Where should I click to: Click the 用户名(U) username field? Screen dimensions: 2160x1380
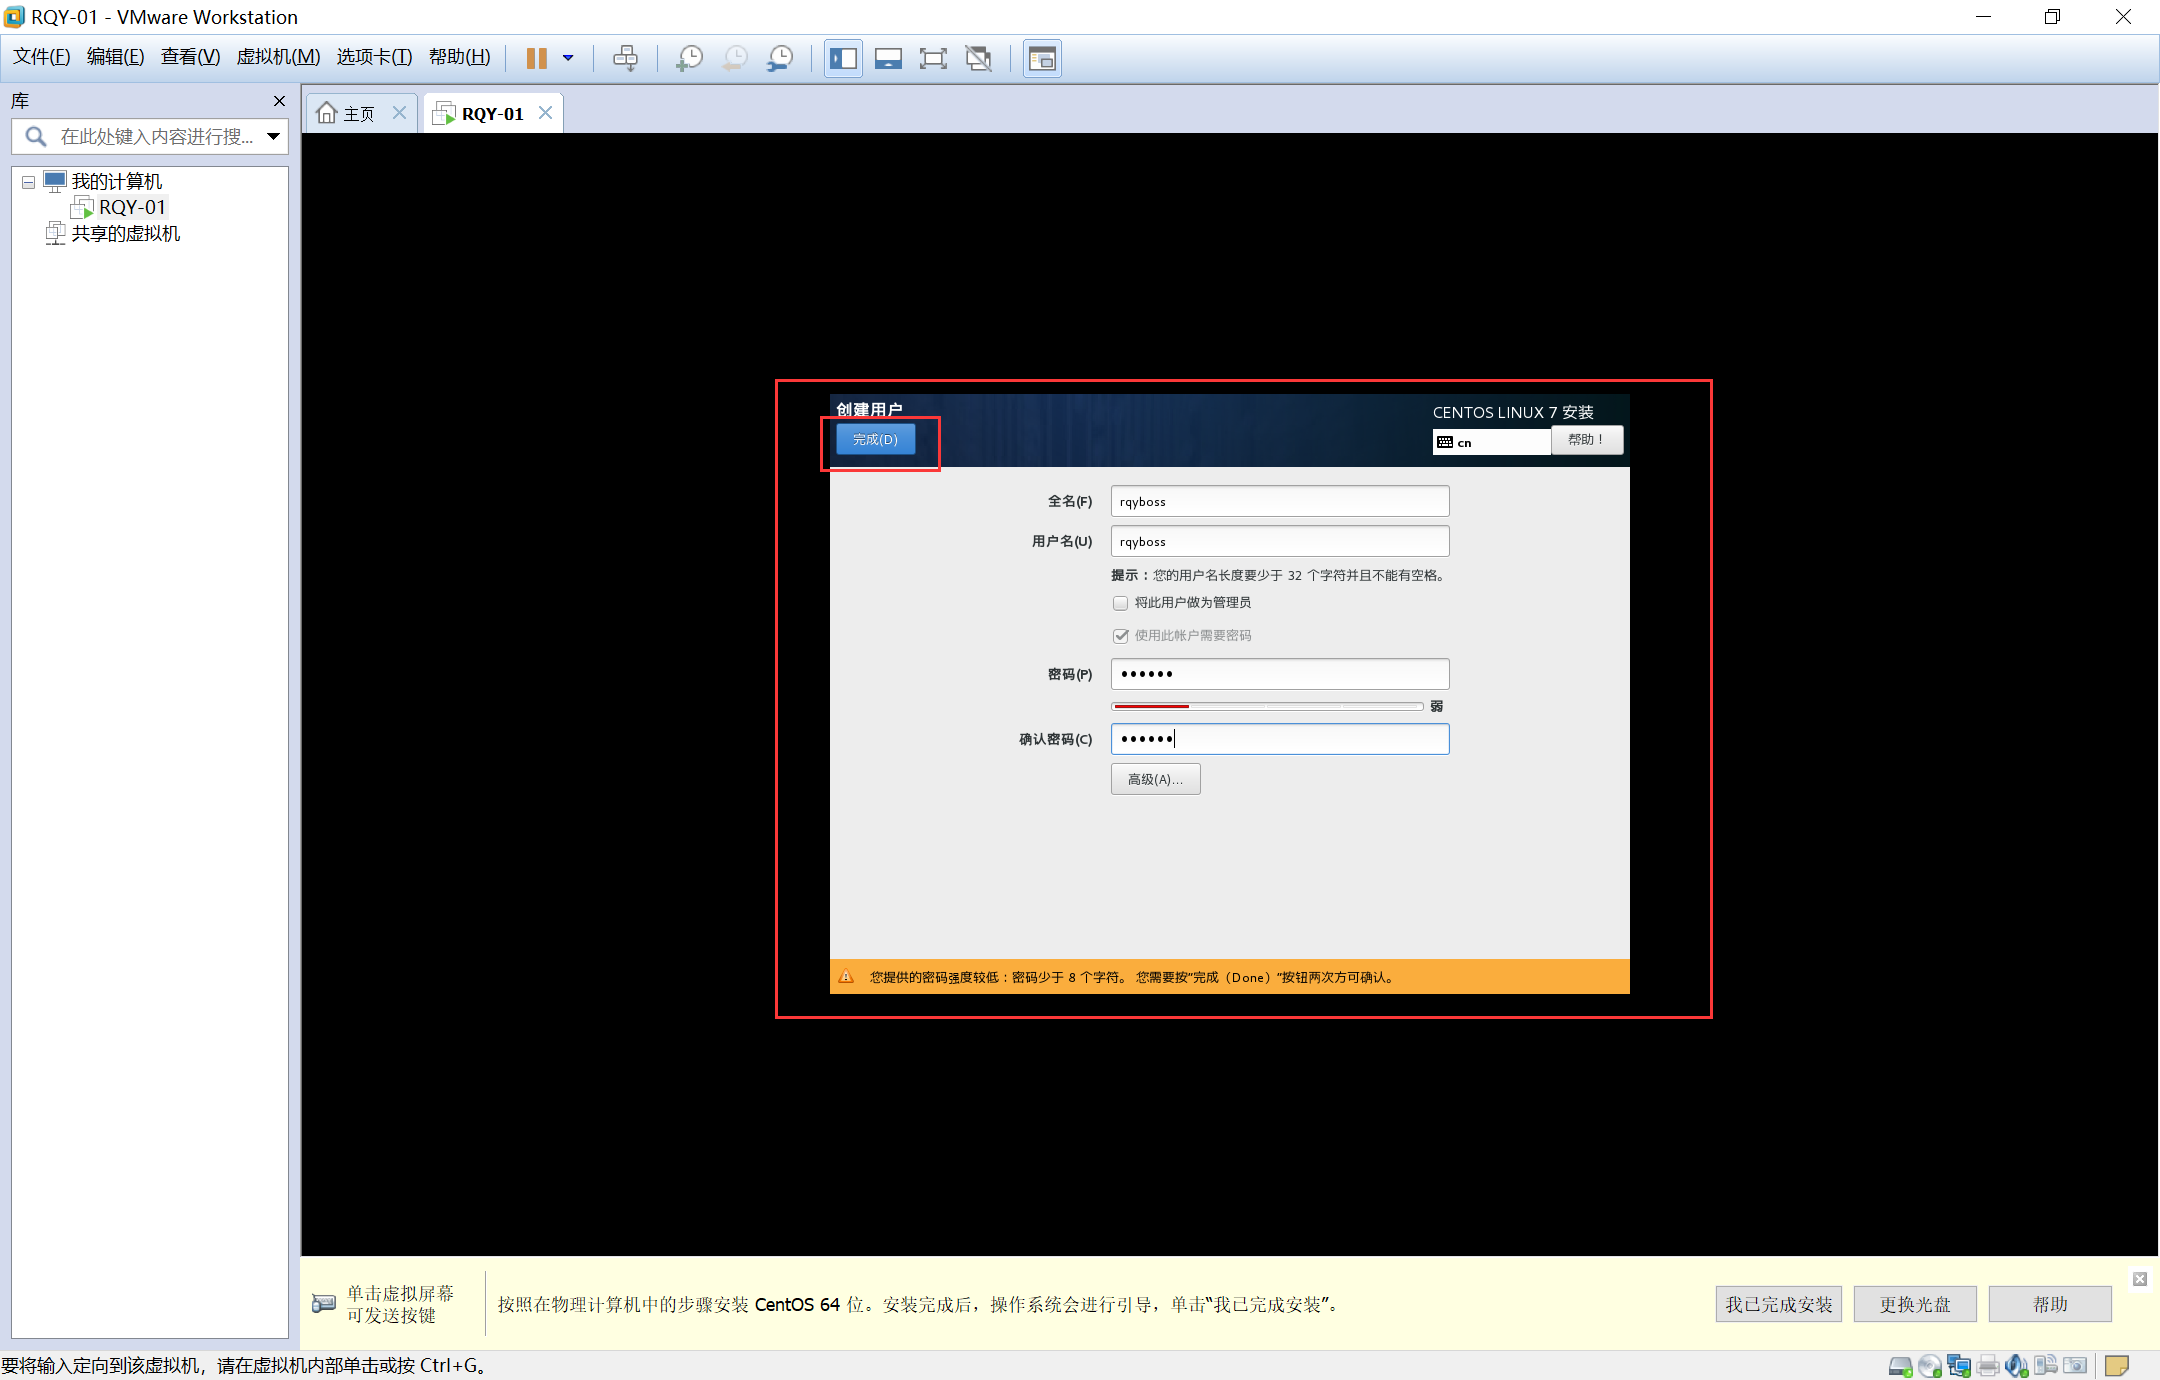[1280, 541]
